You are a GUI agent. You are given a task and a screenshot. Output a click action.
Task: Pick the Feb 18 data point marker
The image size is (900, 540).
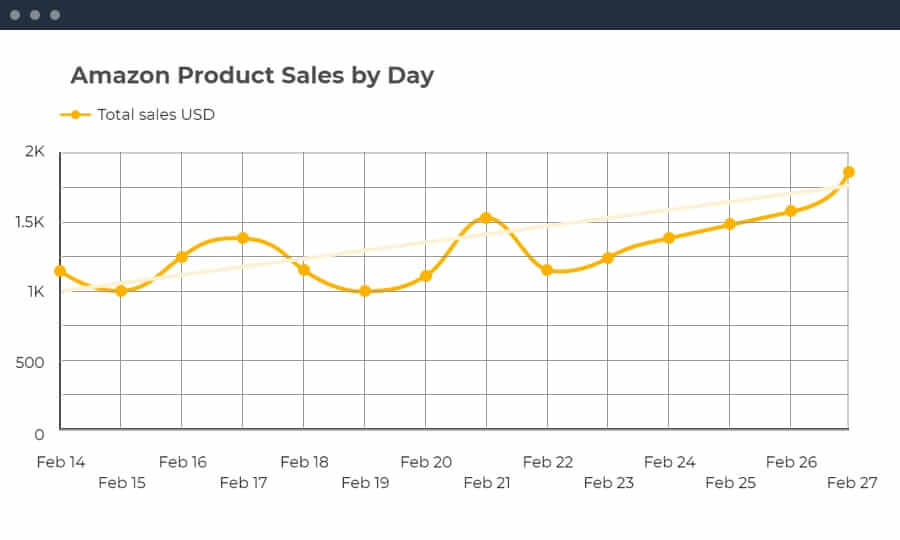[304, 270]
